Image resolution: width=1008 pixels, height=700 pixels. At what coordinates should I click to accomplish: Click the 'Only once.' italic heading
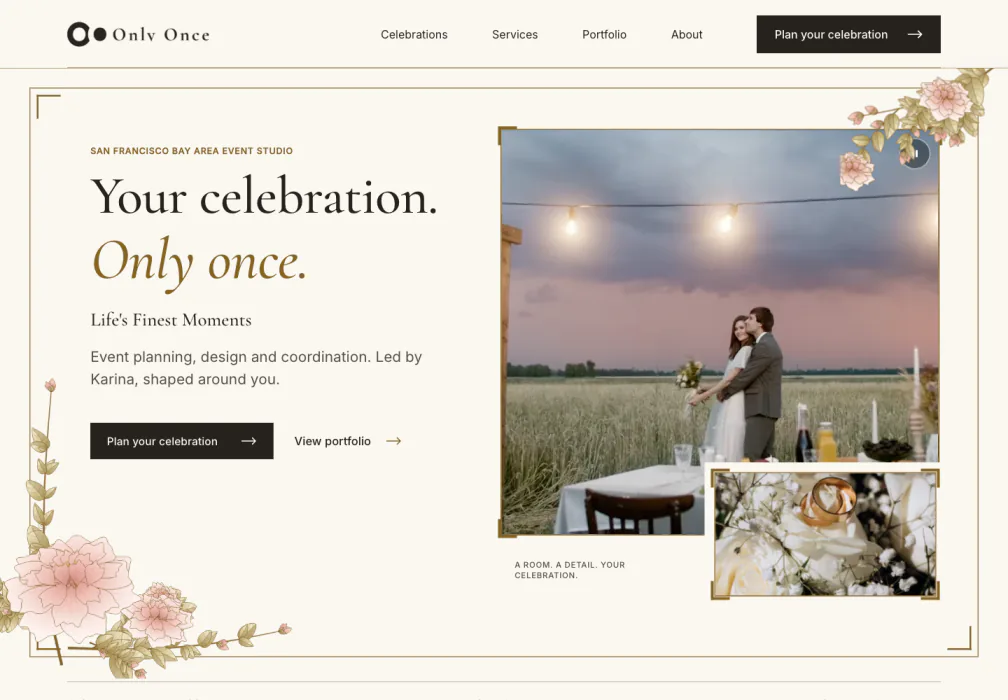[x=199, y=262]
